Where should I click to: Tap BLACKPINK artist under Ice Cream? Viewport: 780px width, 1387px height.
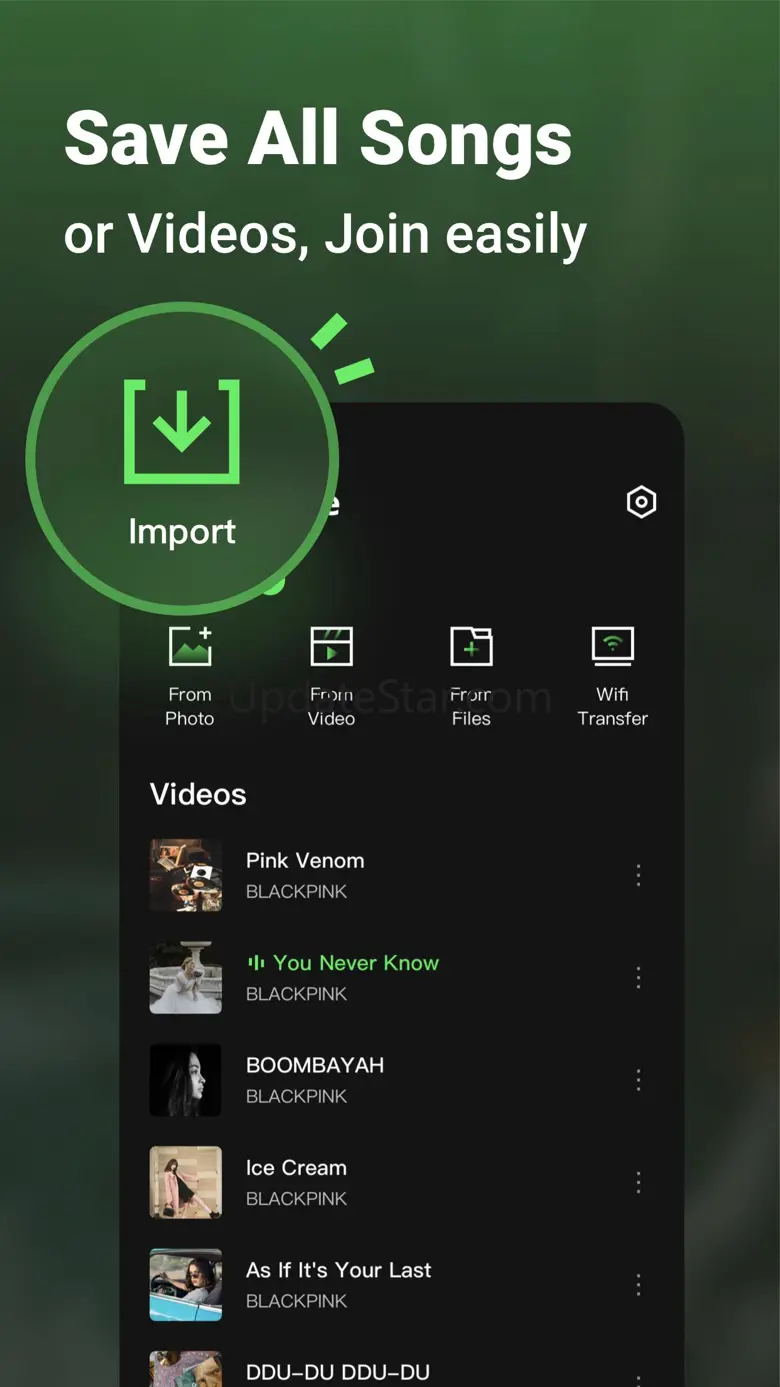click(x=297, y=1199)
